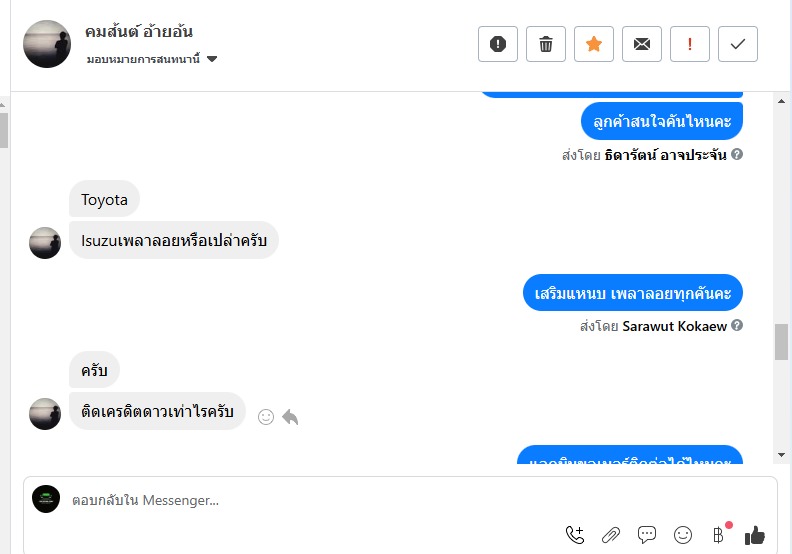React with emoji to credit bureau message
The image size is (792, 554).
click(x=266, y=417)
